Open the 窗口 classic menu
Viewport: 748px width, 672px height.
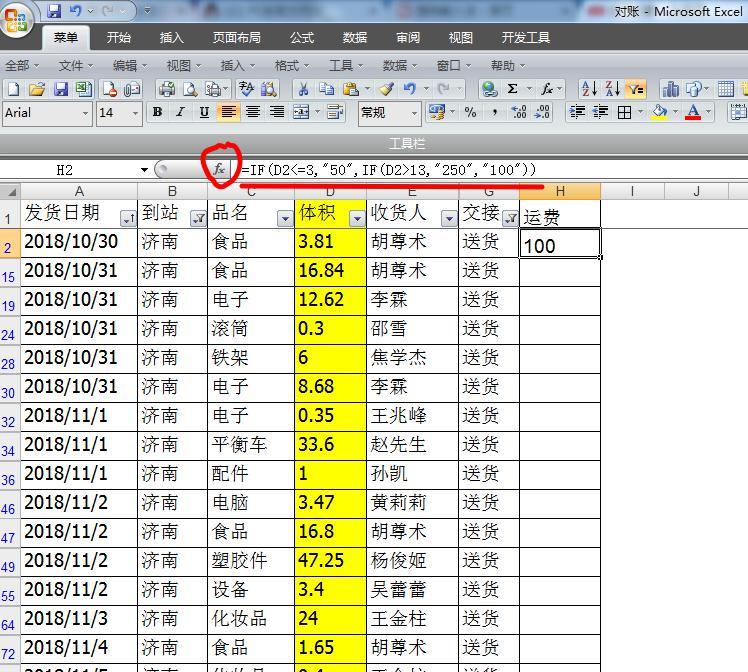[454, 65]
